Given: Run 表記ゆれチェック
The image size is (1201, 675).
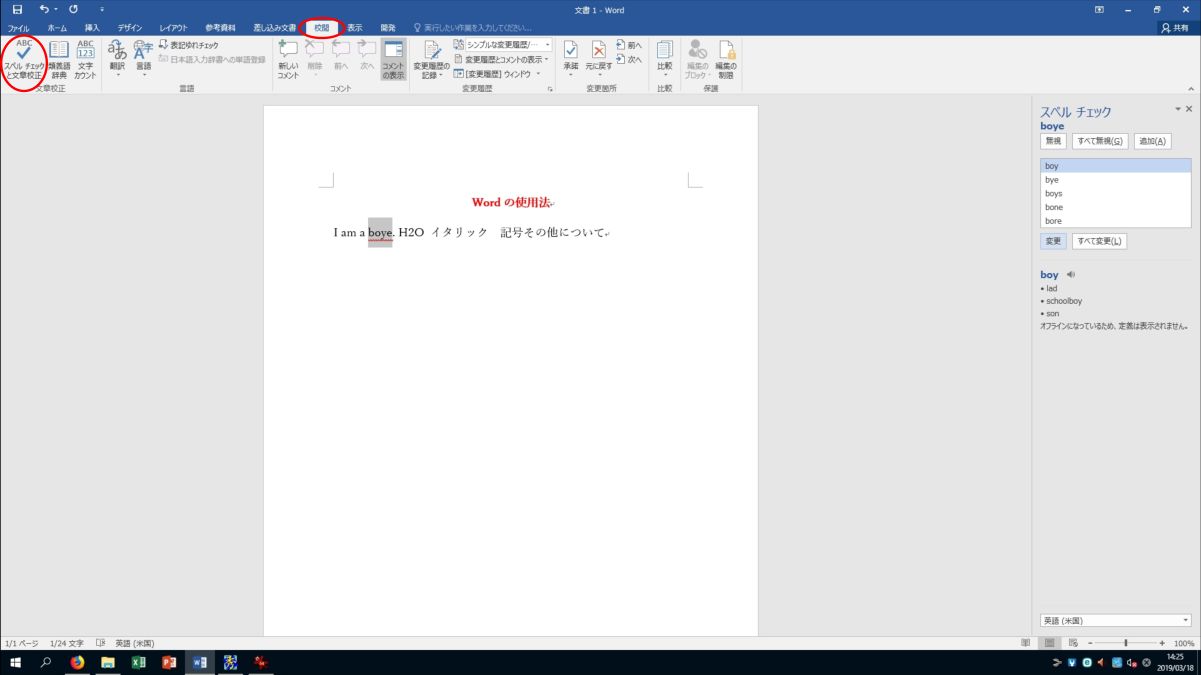Looking at the screenshot, I should click(x=189, y=45).
